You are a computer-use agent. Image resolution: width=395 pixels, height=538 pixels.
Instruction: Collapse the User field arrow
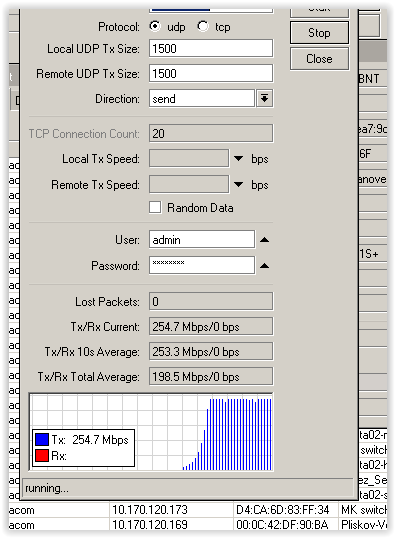pos(264,239)
